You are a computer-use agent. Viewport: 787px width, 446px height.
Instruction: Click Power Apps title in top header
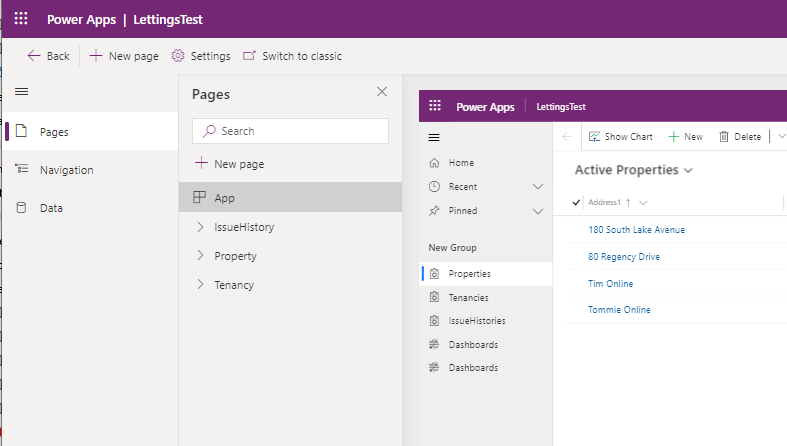(x=81, y=20)
